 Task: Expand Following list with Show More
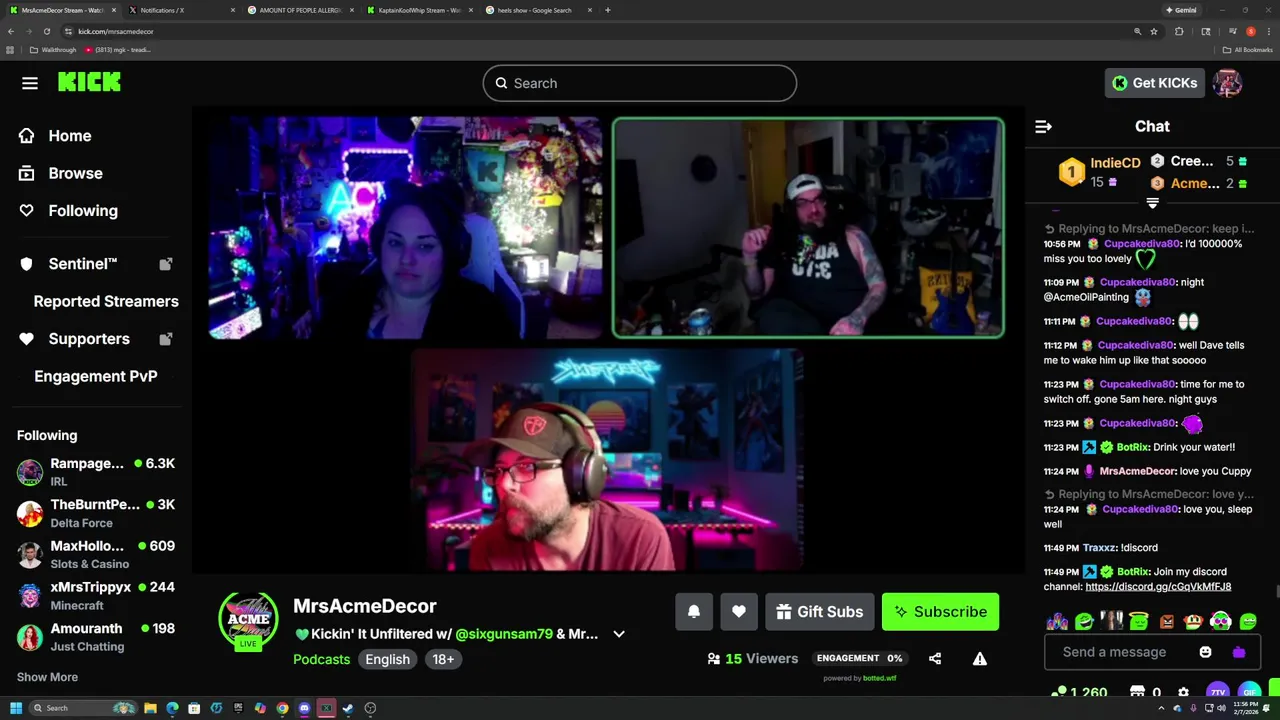(47, 677)
